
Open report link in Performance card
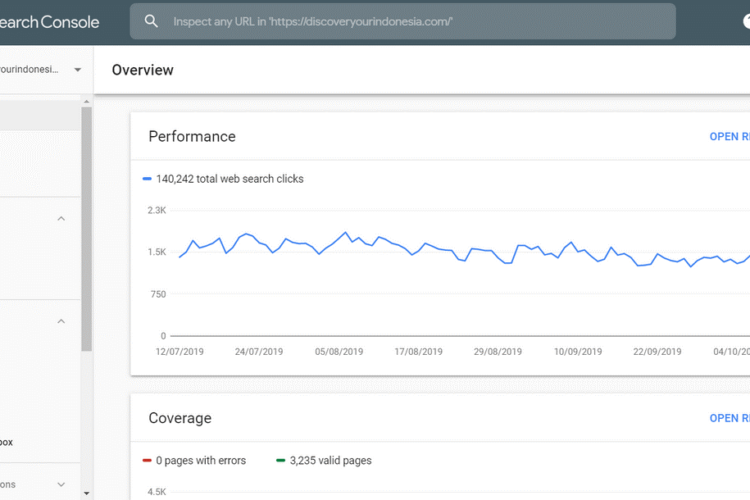pyautogui.click(x=729, y=137)
